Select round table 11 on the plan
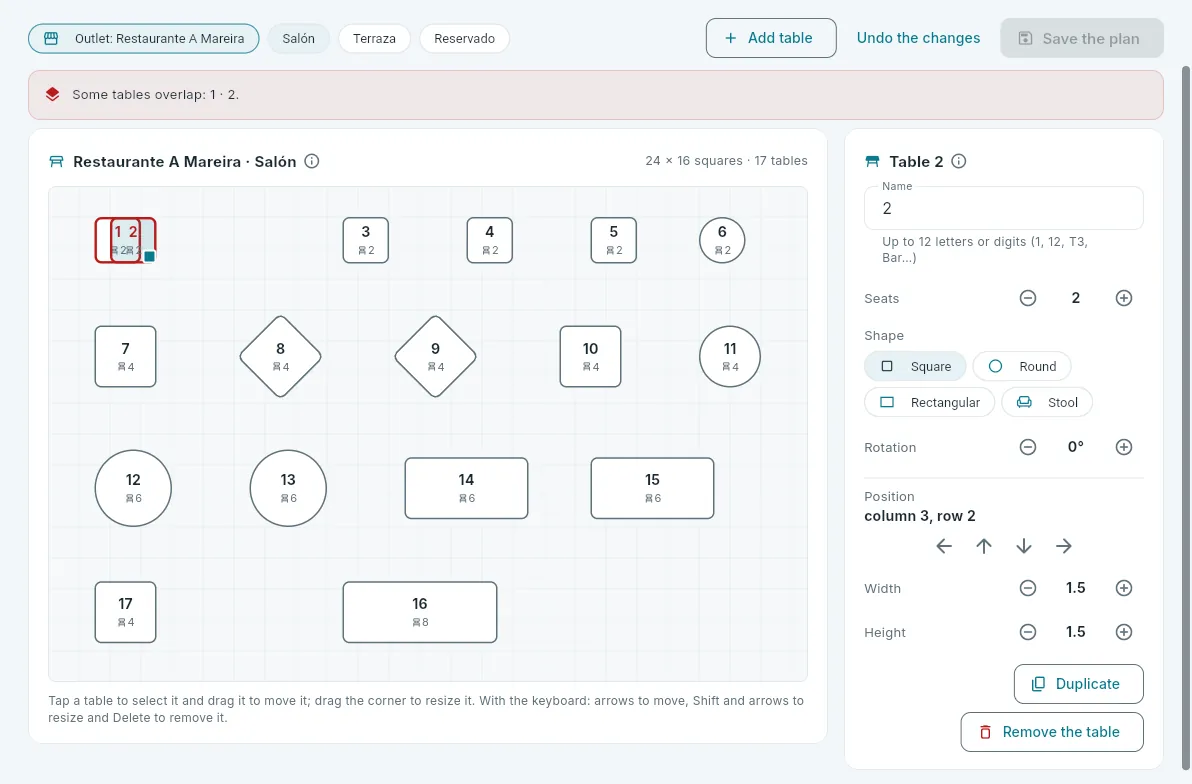 coord(730,357)
